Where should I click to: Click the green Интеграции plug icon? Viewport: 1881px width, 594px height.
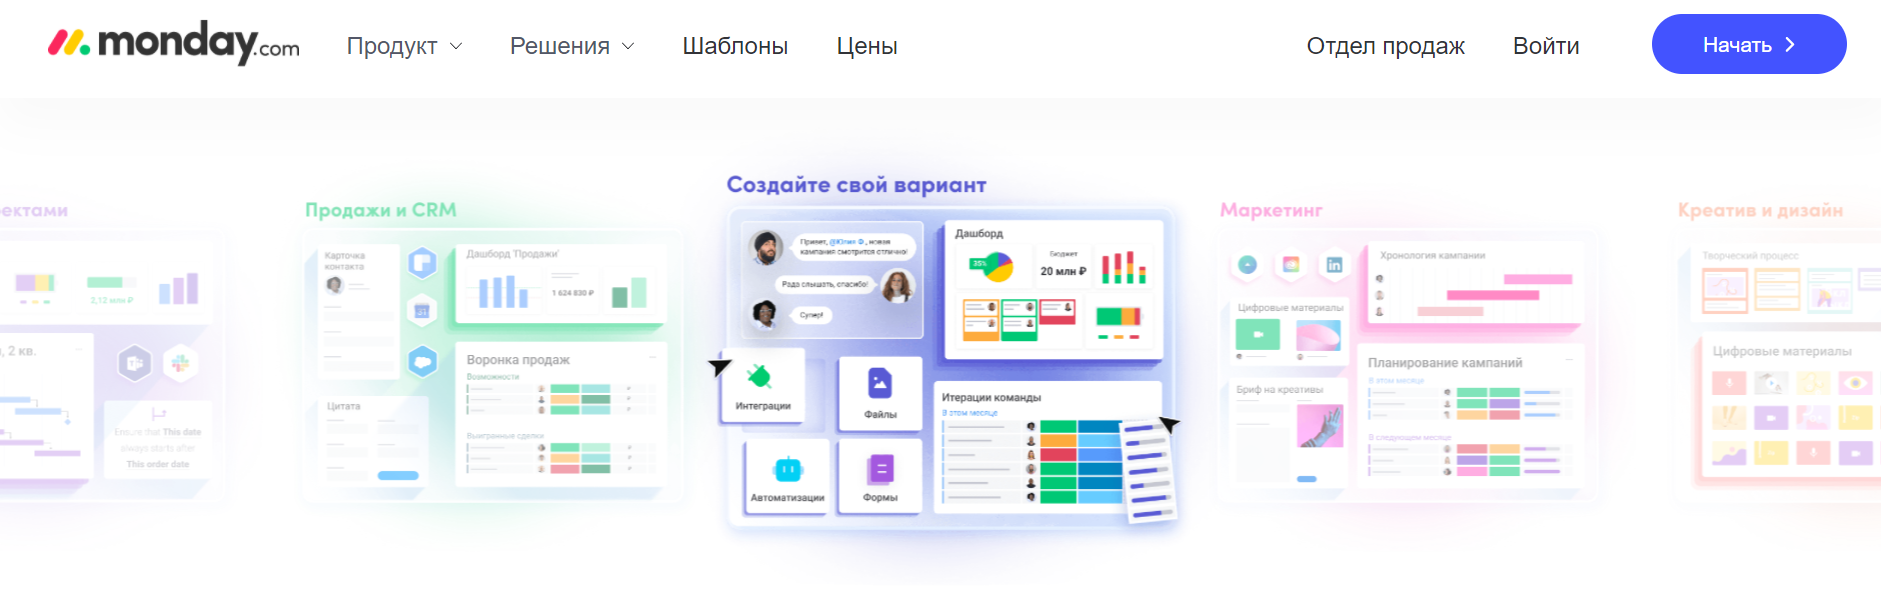coord(759,377)
